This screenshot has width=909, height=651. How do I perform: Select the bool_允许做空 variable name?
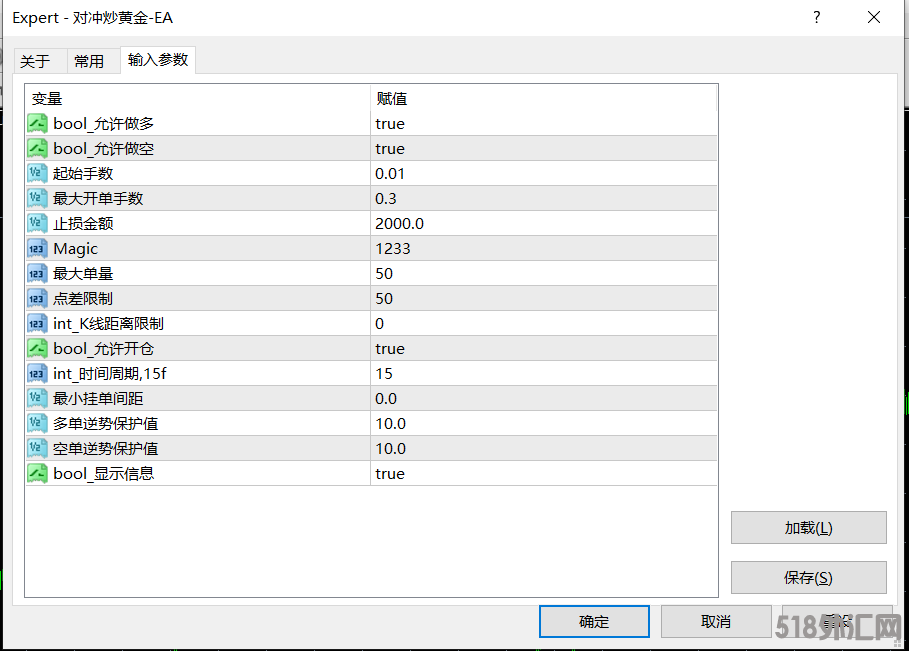pyautogui.click(x=103, y=148)
